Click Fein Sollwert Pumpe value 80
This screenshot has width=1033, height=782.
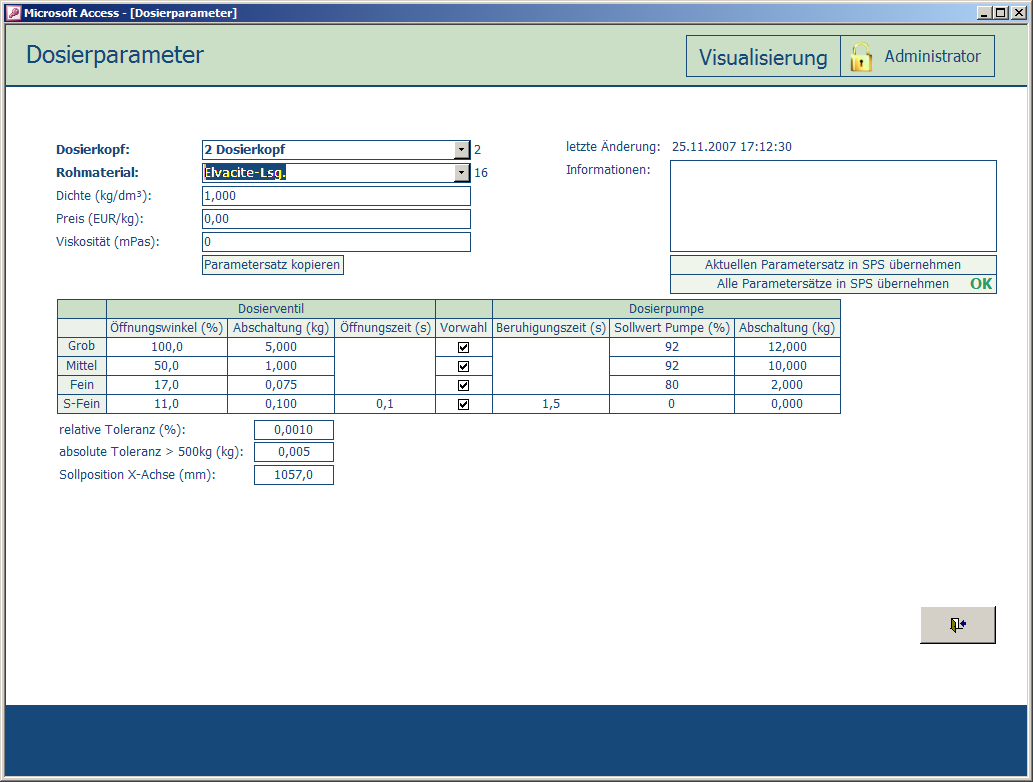point(672,385)
